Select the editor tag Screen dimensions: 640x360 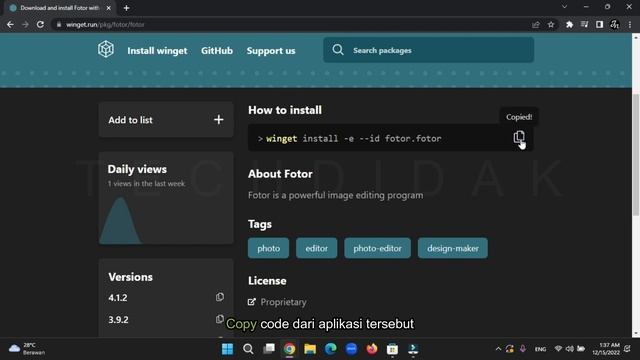tap(316, 248)
